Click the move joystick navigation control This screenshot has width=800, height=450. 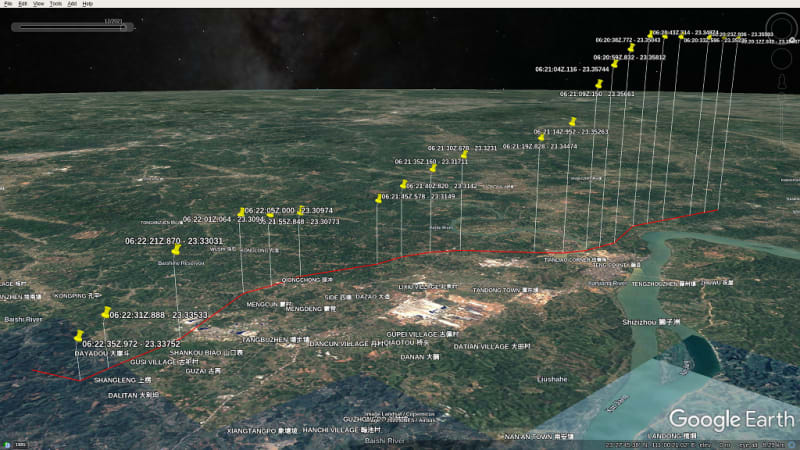(781, 59)
